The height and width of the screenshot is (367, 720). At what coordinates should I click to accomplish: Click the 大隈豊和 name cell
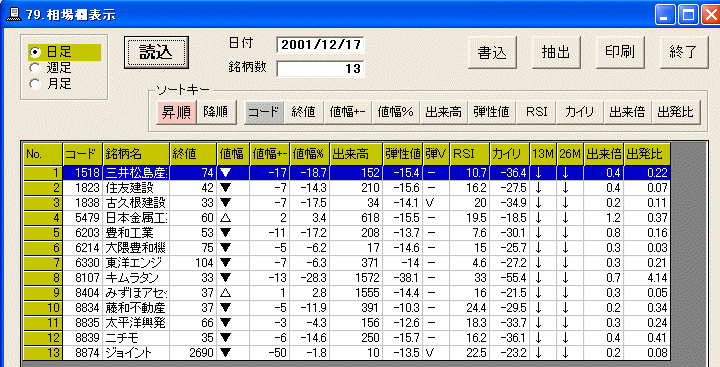136,248
